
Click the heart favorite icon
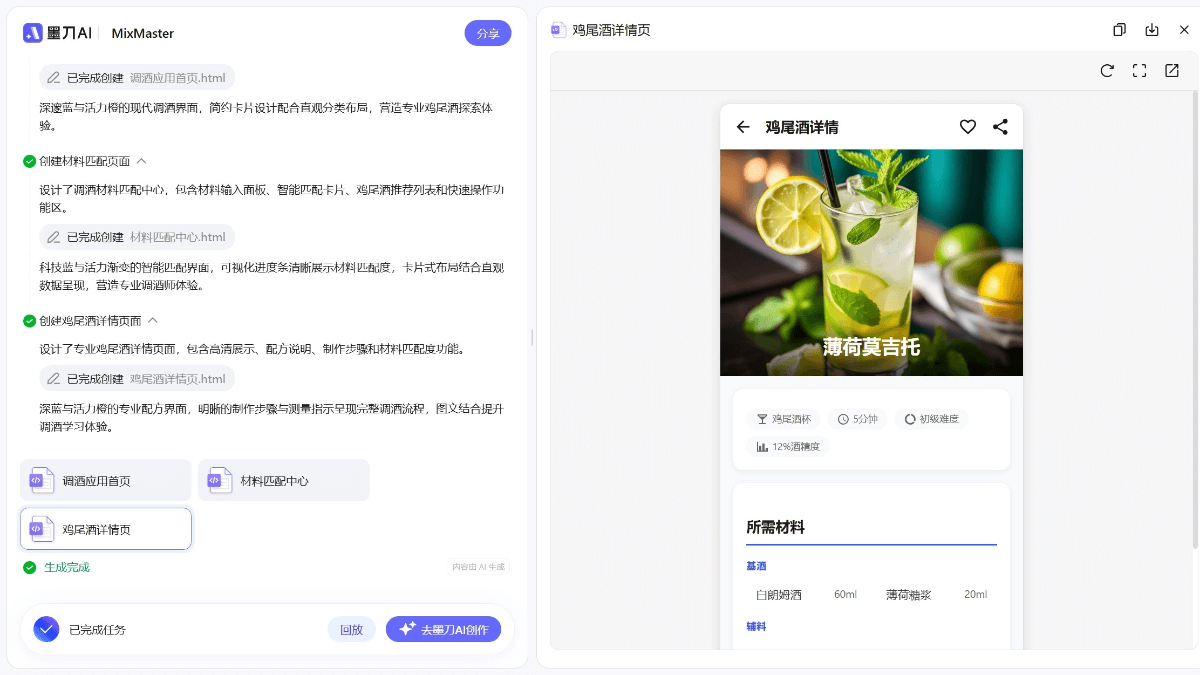pyautogui.click(x=967, y=127)
